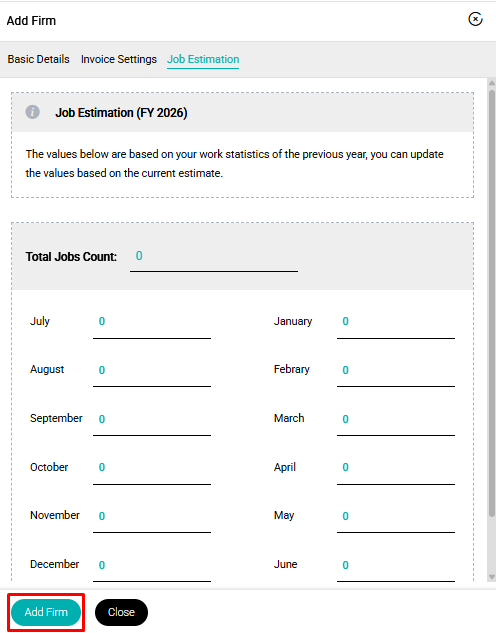Click the September estimate field
The height and width of the screenshot is (633, 496).
152,419
